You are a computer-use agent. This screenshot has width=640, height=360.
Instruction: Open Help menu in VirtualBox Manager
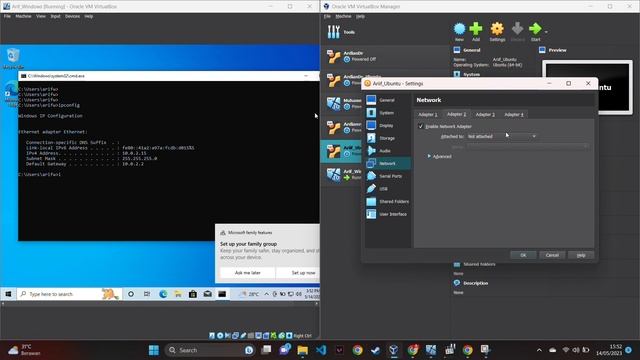(360, 16)
